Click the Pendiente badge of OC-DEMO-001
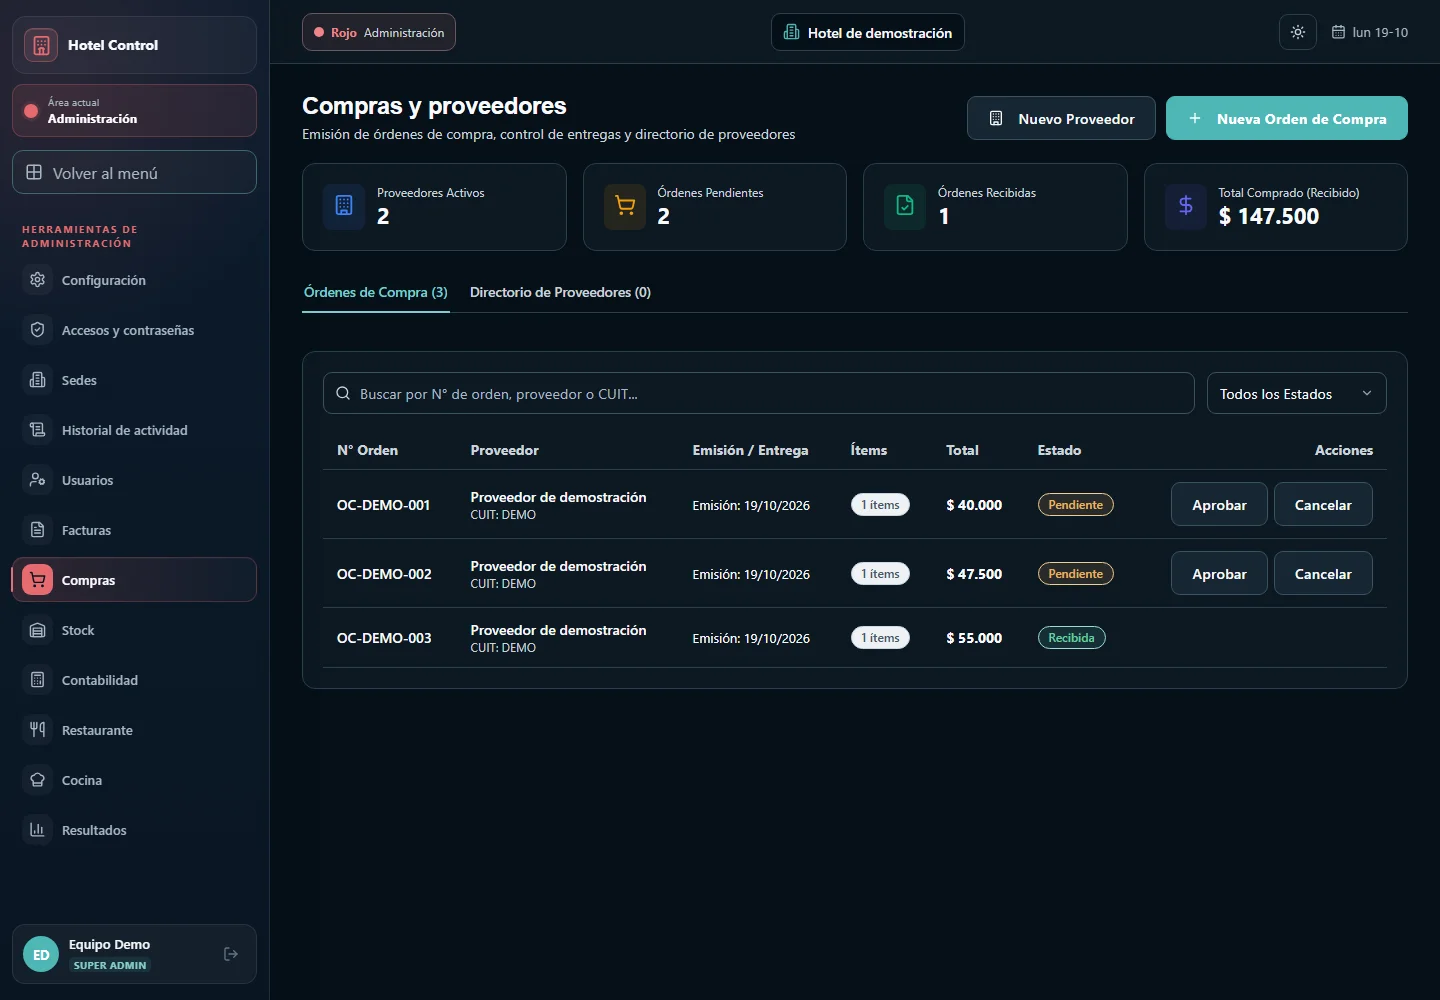 click(x=1075, y=504)
